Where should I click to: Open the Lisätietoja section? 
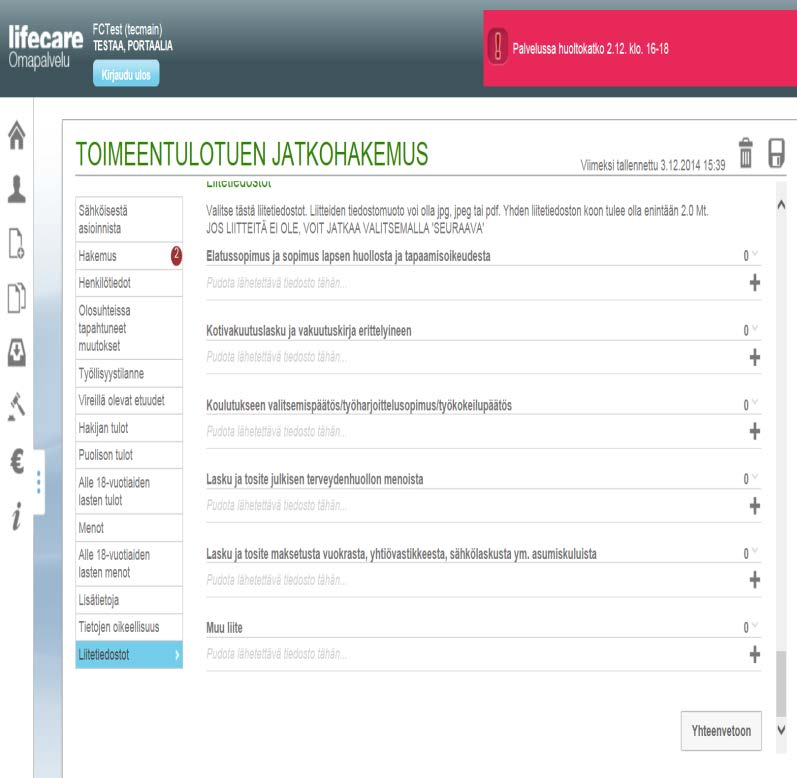(129, 600)
